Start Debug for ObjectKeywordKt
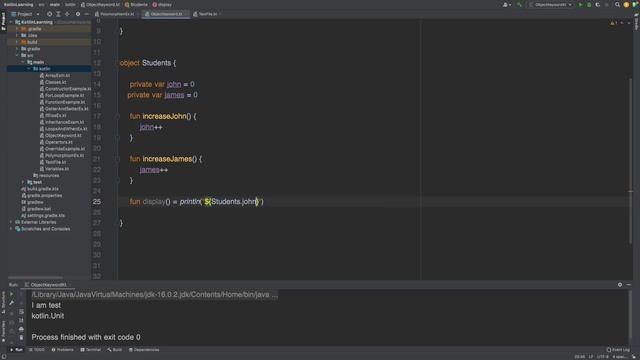 (x=589, y=5)
